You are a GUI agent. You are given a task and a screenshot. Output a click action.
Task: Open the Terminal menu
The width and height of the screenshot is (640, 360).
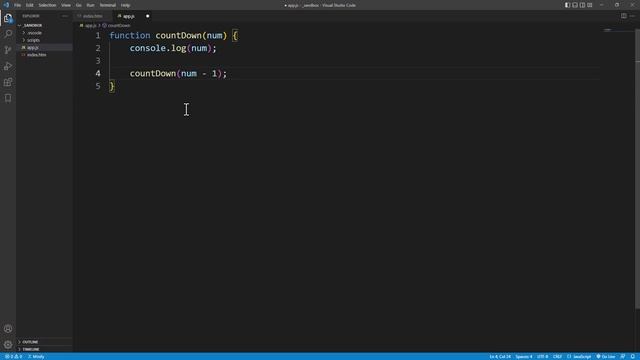tap(108, 5)
